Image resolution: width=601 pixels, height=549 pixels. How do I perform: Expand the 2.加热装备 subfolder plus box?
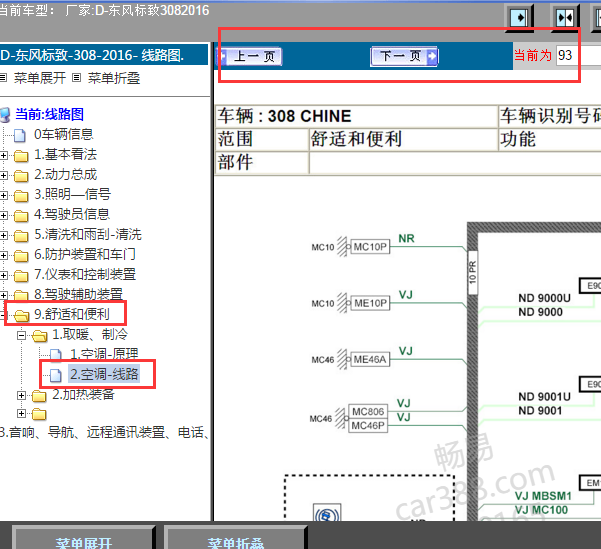click(21, 395)
